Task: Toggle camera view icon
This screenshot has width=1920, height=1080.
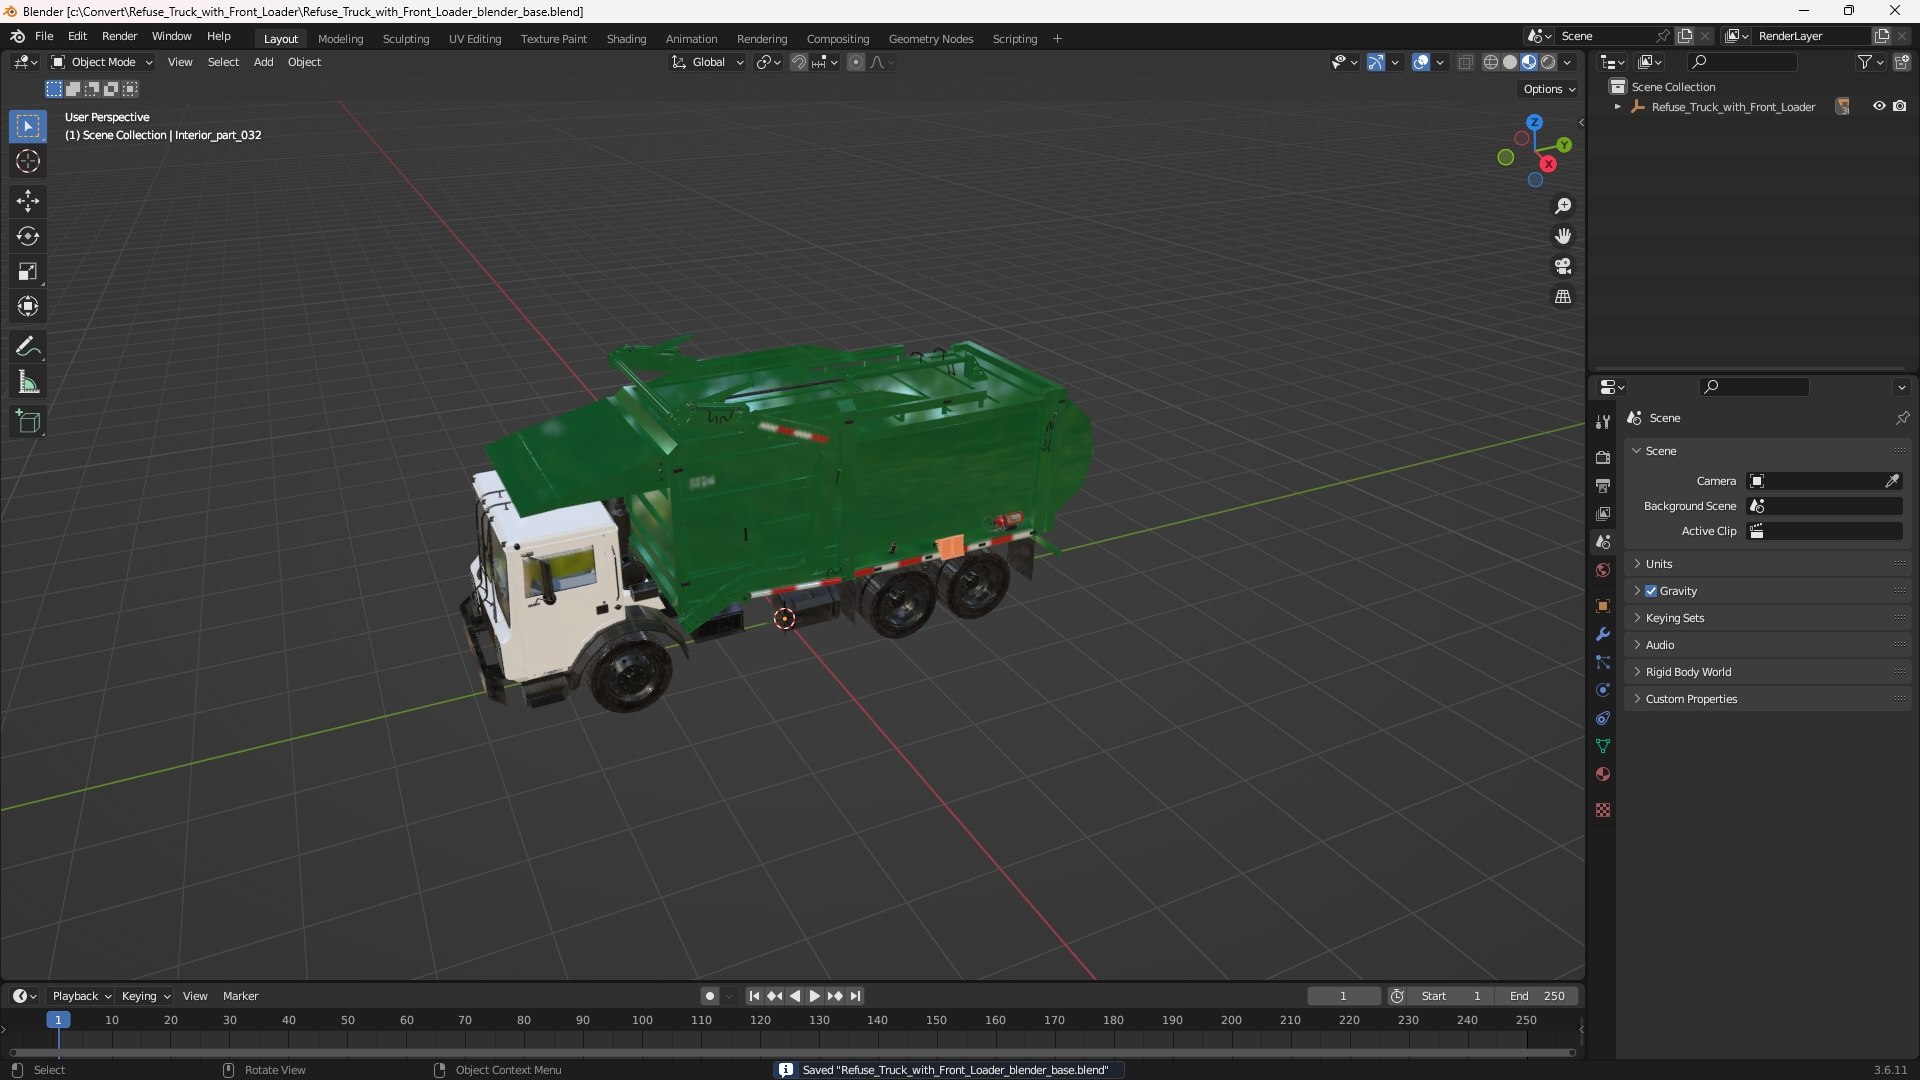Action: pos(1563,266)
